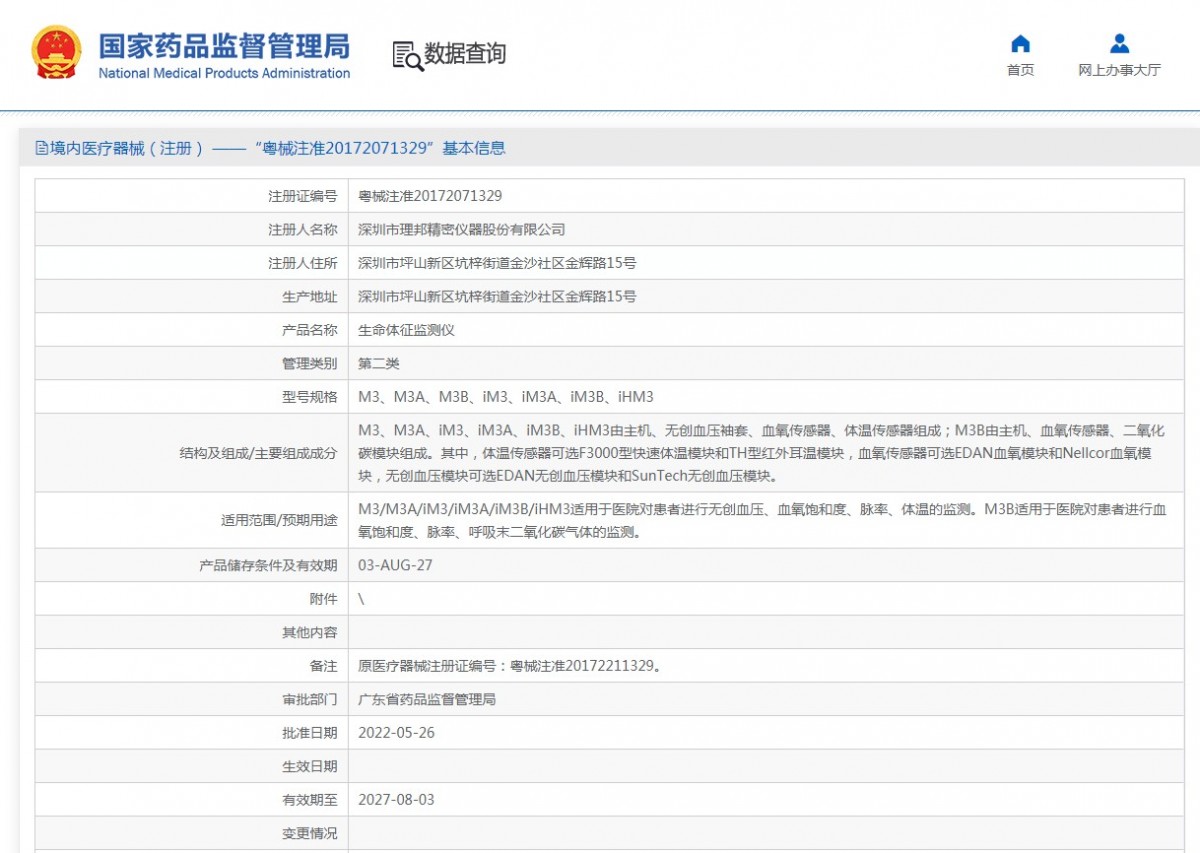Click the national emblem logo
This screenshot has width=1200, height=853.
57,52
